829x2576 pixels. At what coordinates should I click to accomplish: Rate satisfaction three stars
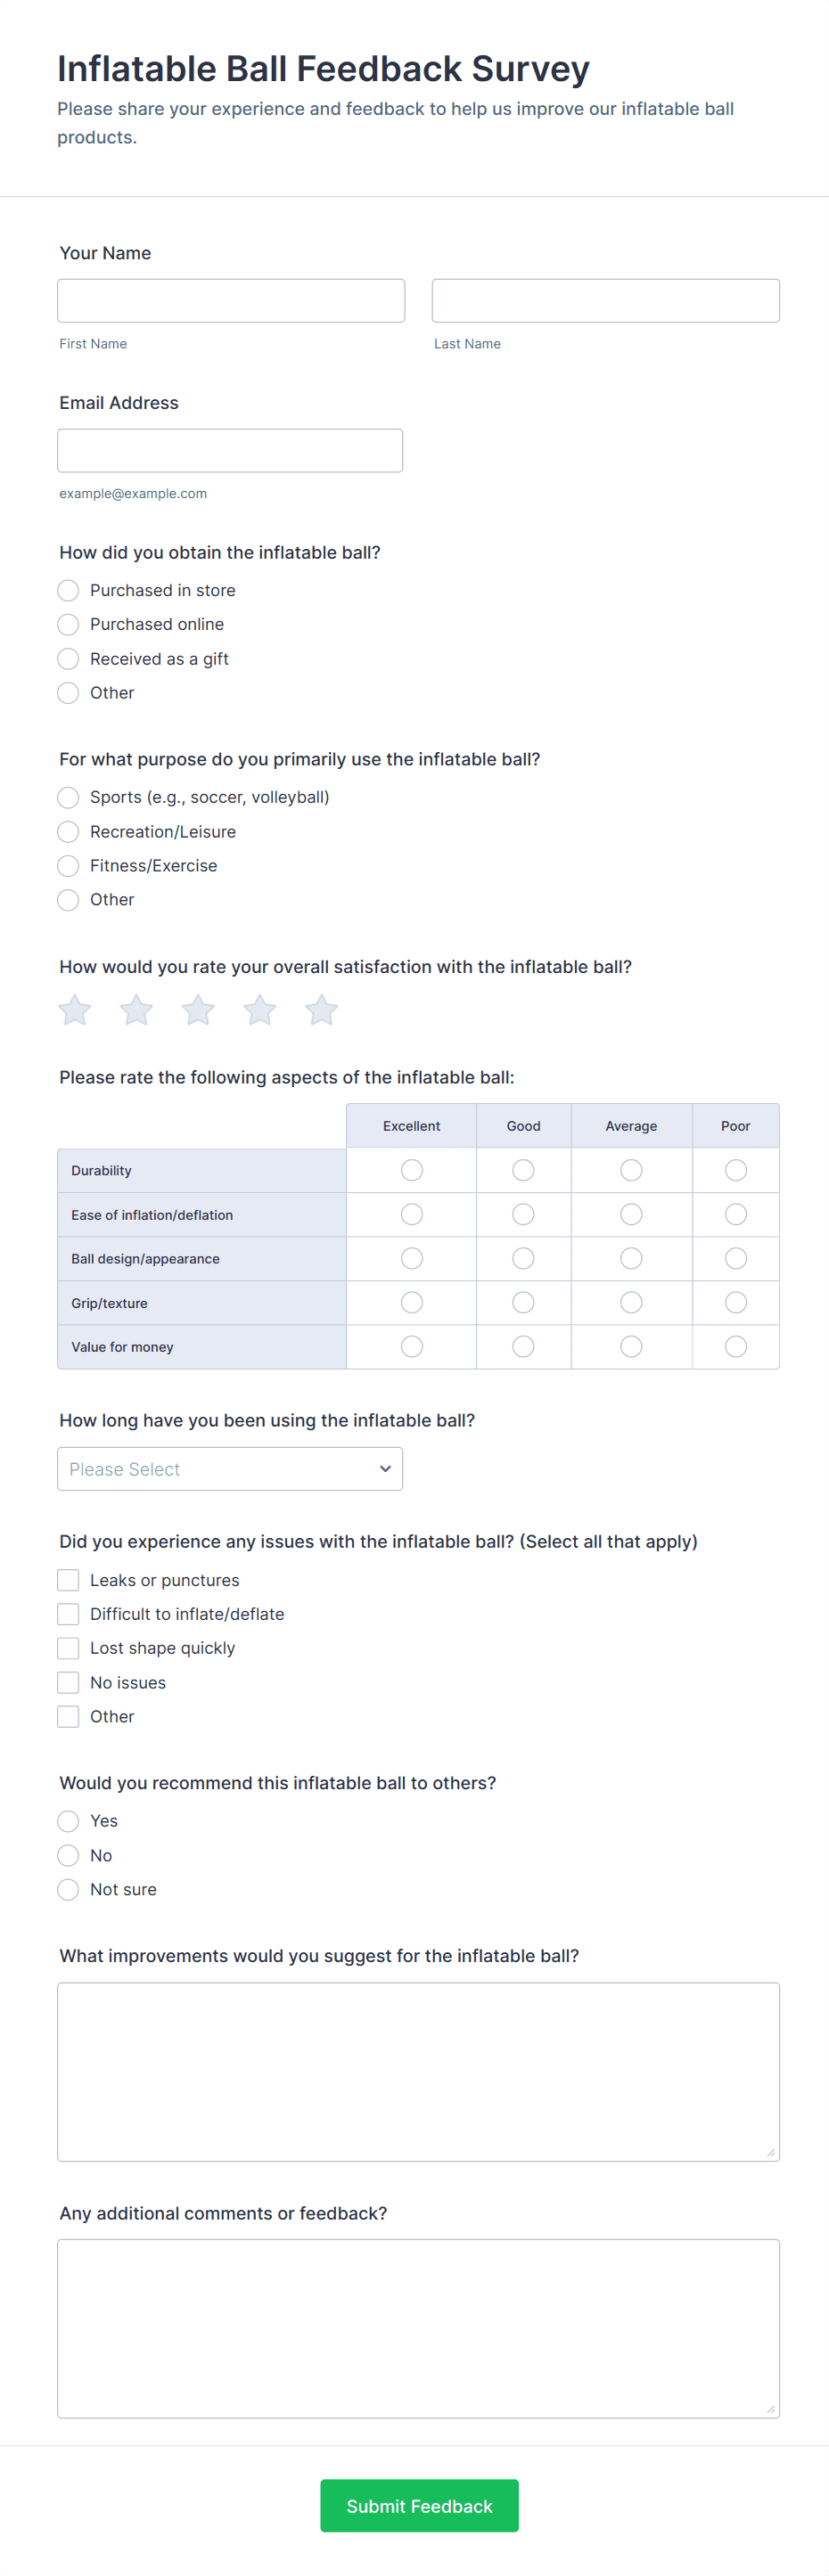click(x=198, y=1010)
